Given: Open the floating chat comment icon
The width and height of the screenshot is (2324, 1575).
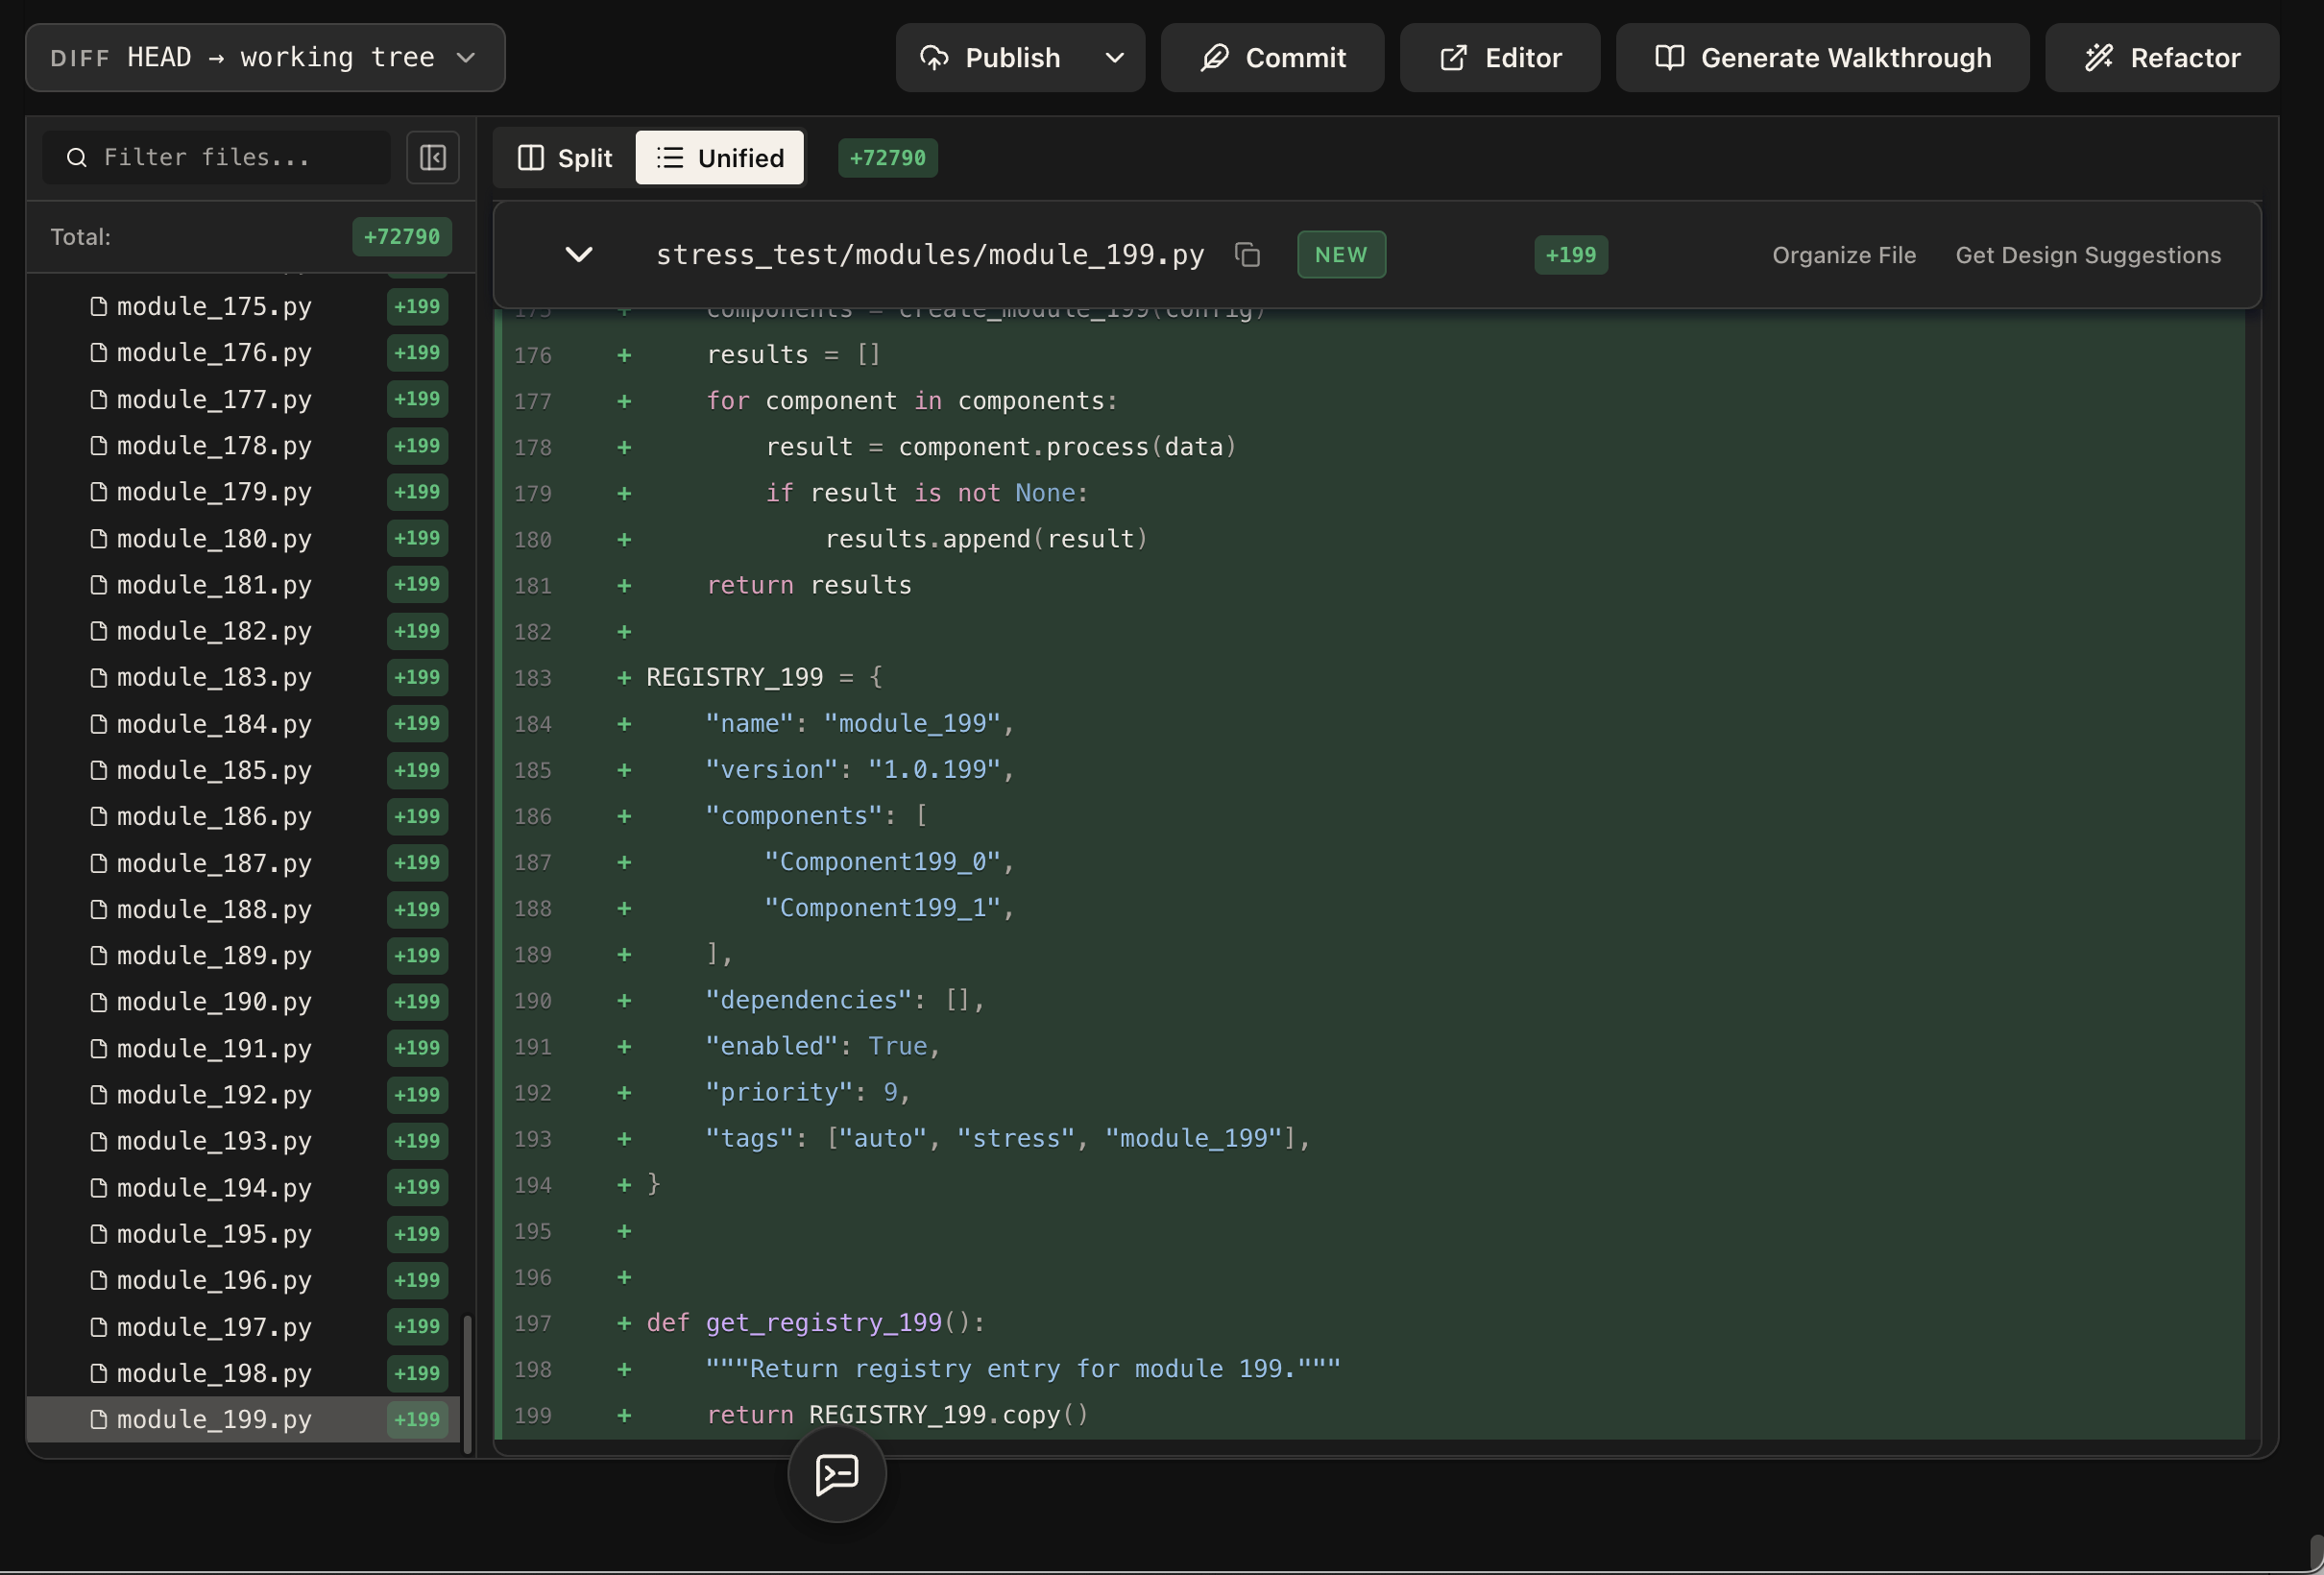Looking at the screenshot, I should pos(836,1473).
